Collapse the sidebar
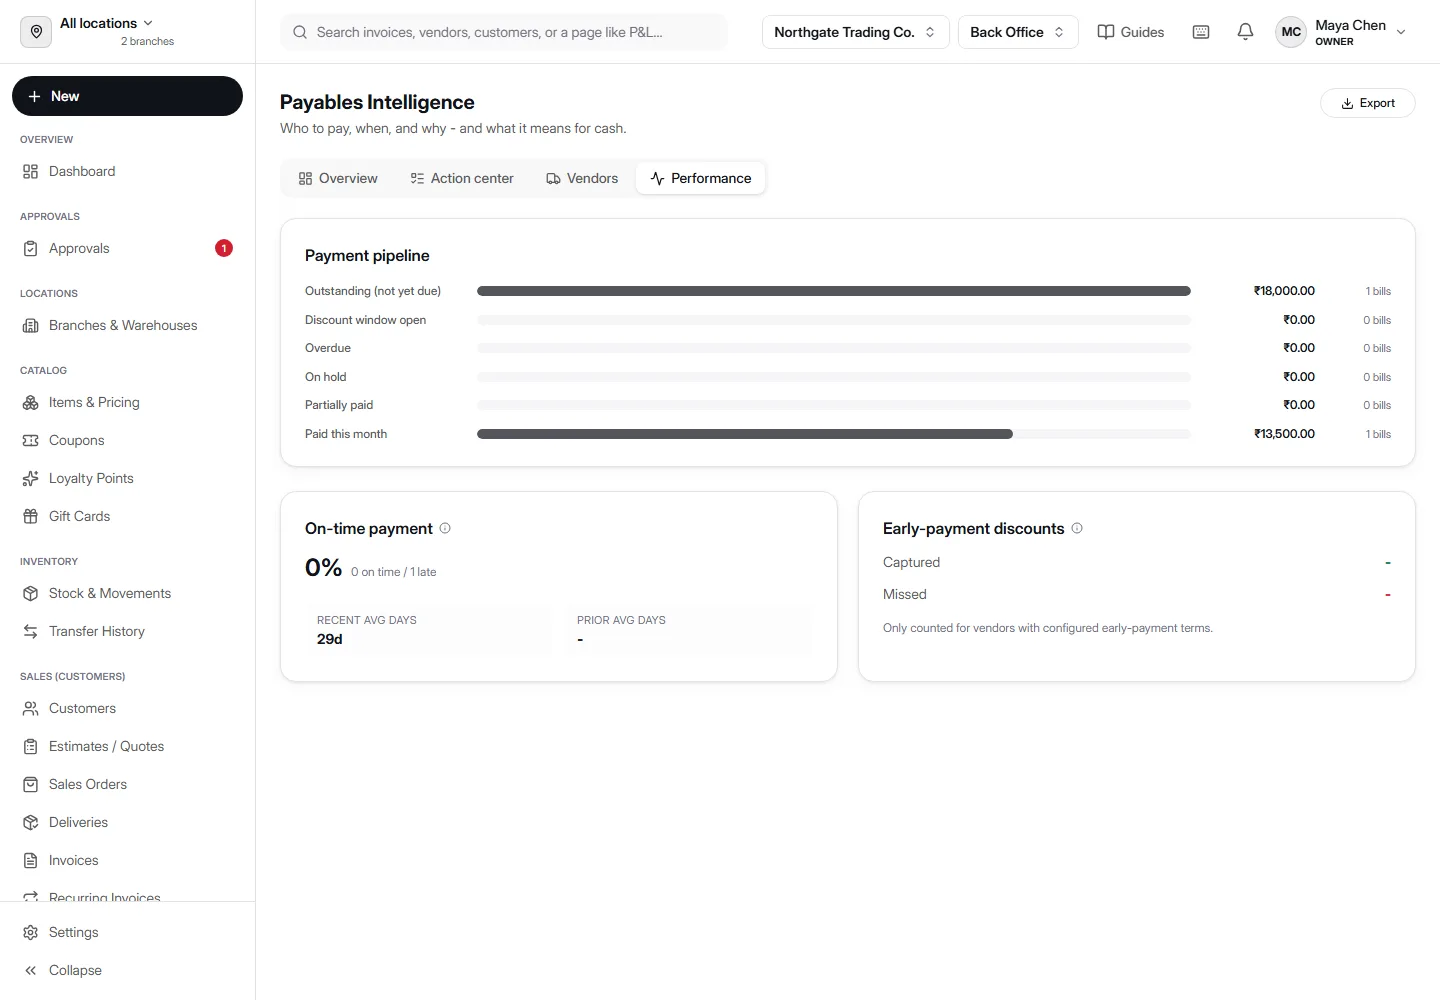The height and width of the screenshot is (1000, 1440). [x=127, y=970]
